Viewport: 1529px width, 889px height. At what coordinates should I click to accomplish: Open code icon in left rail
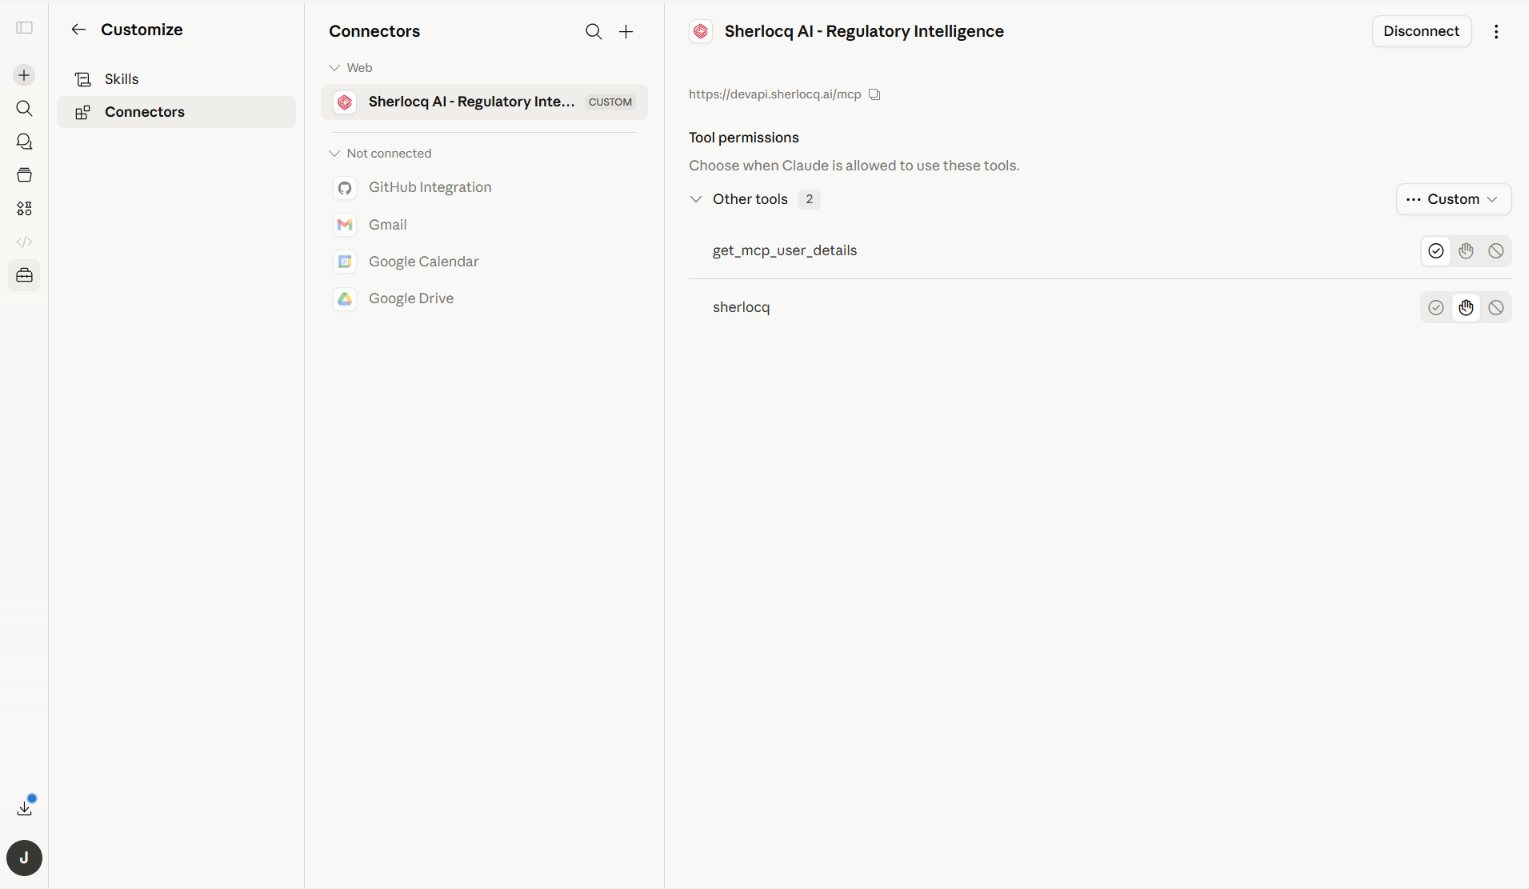tap(24, 242)
